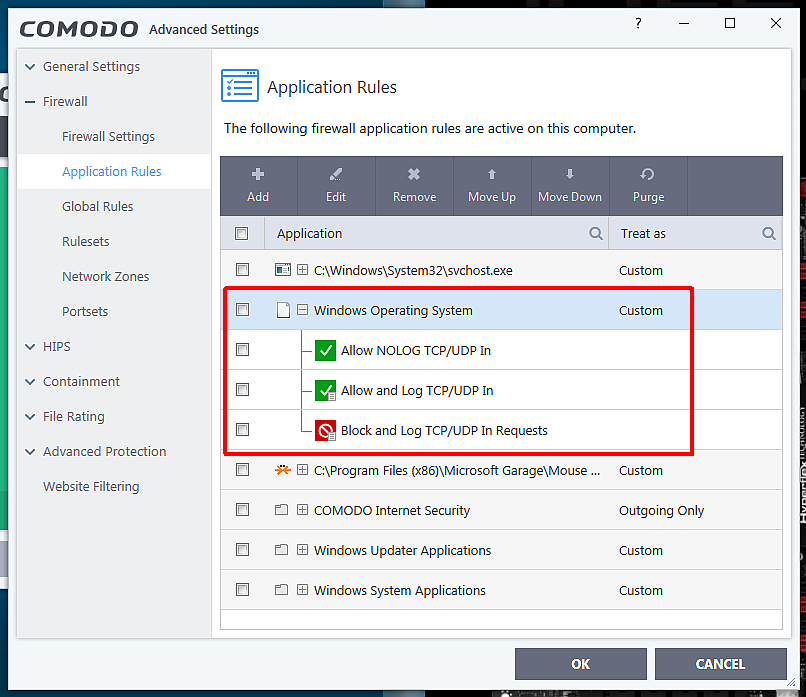
Task: Select Application Rules in the sidebar
Action: (x=112, y=171)
